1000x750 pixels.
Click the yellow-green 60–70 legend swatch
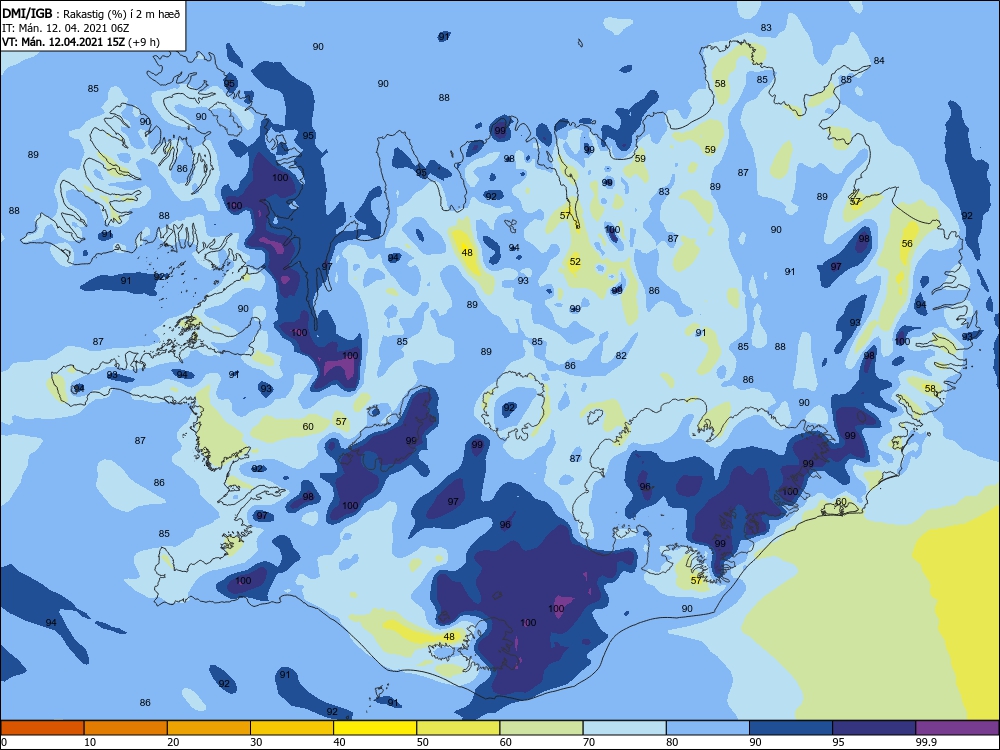click(x=541, y=728)
